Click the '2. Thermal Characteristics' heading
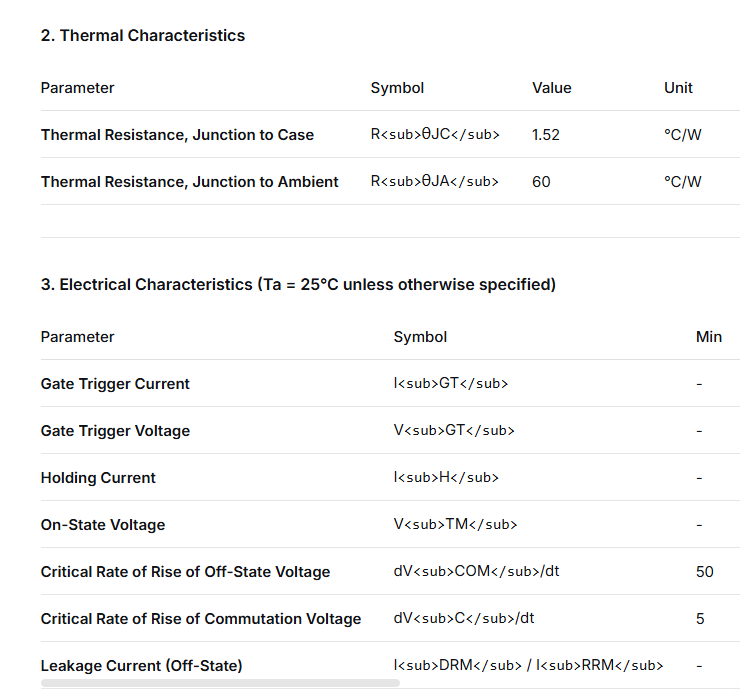Image resolution: width=740 pixels, height=696 pixels. tap(142, 35)
